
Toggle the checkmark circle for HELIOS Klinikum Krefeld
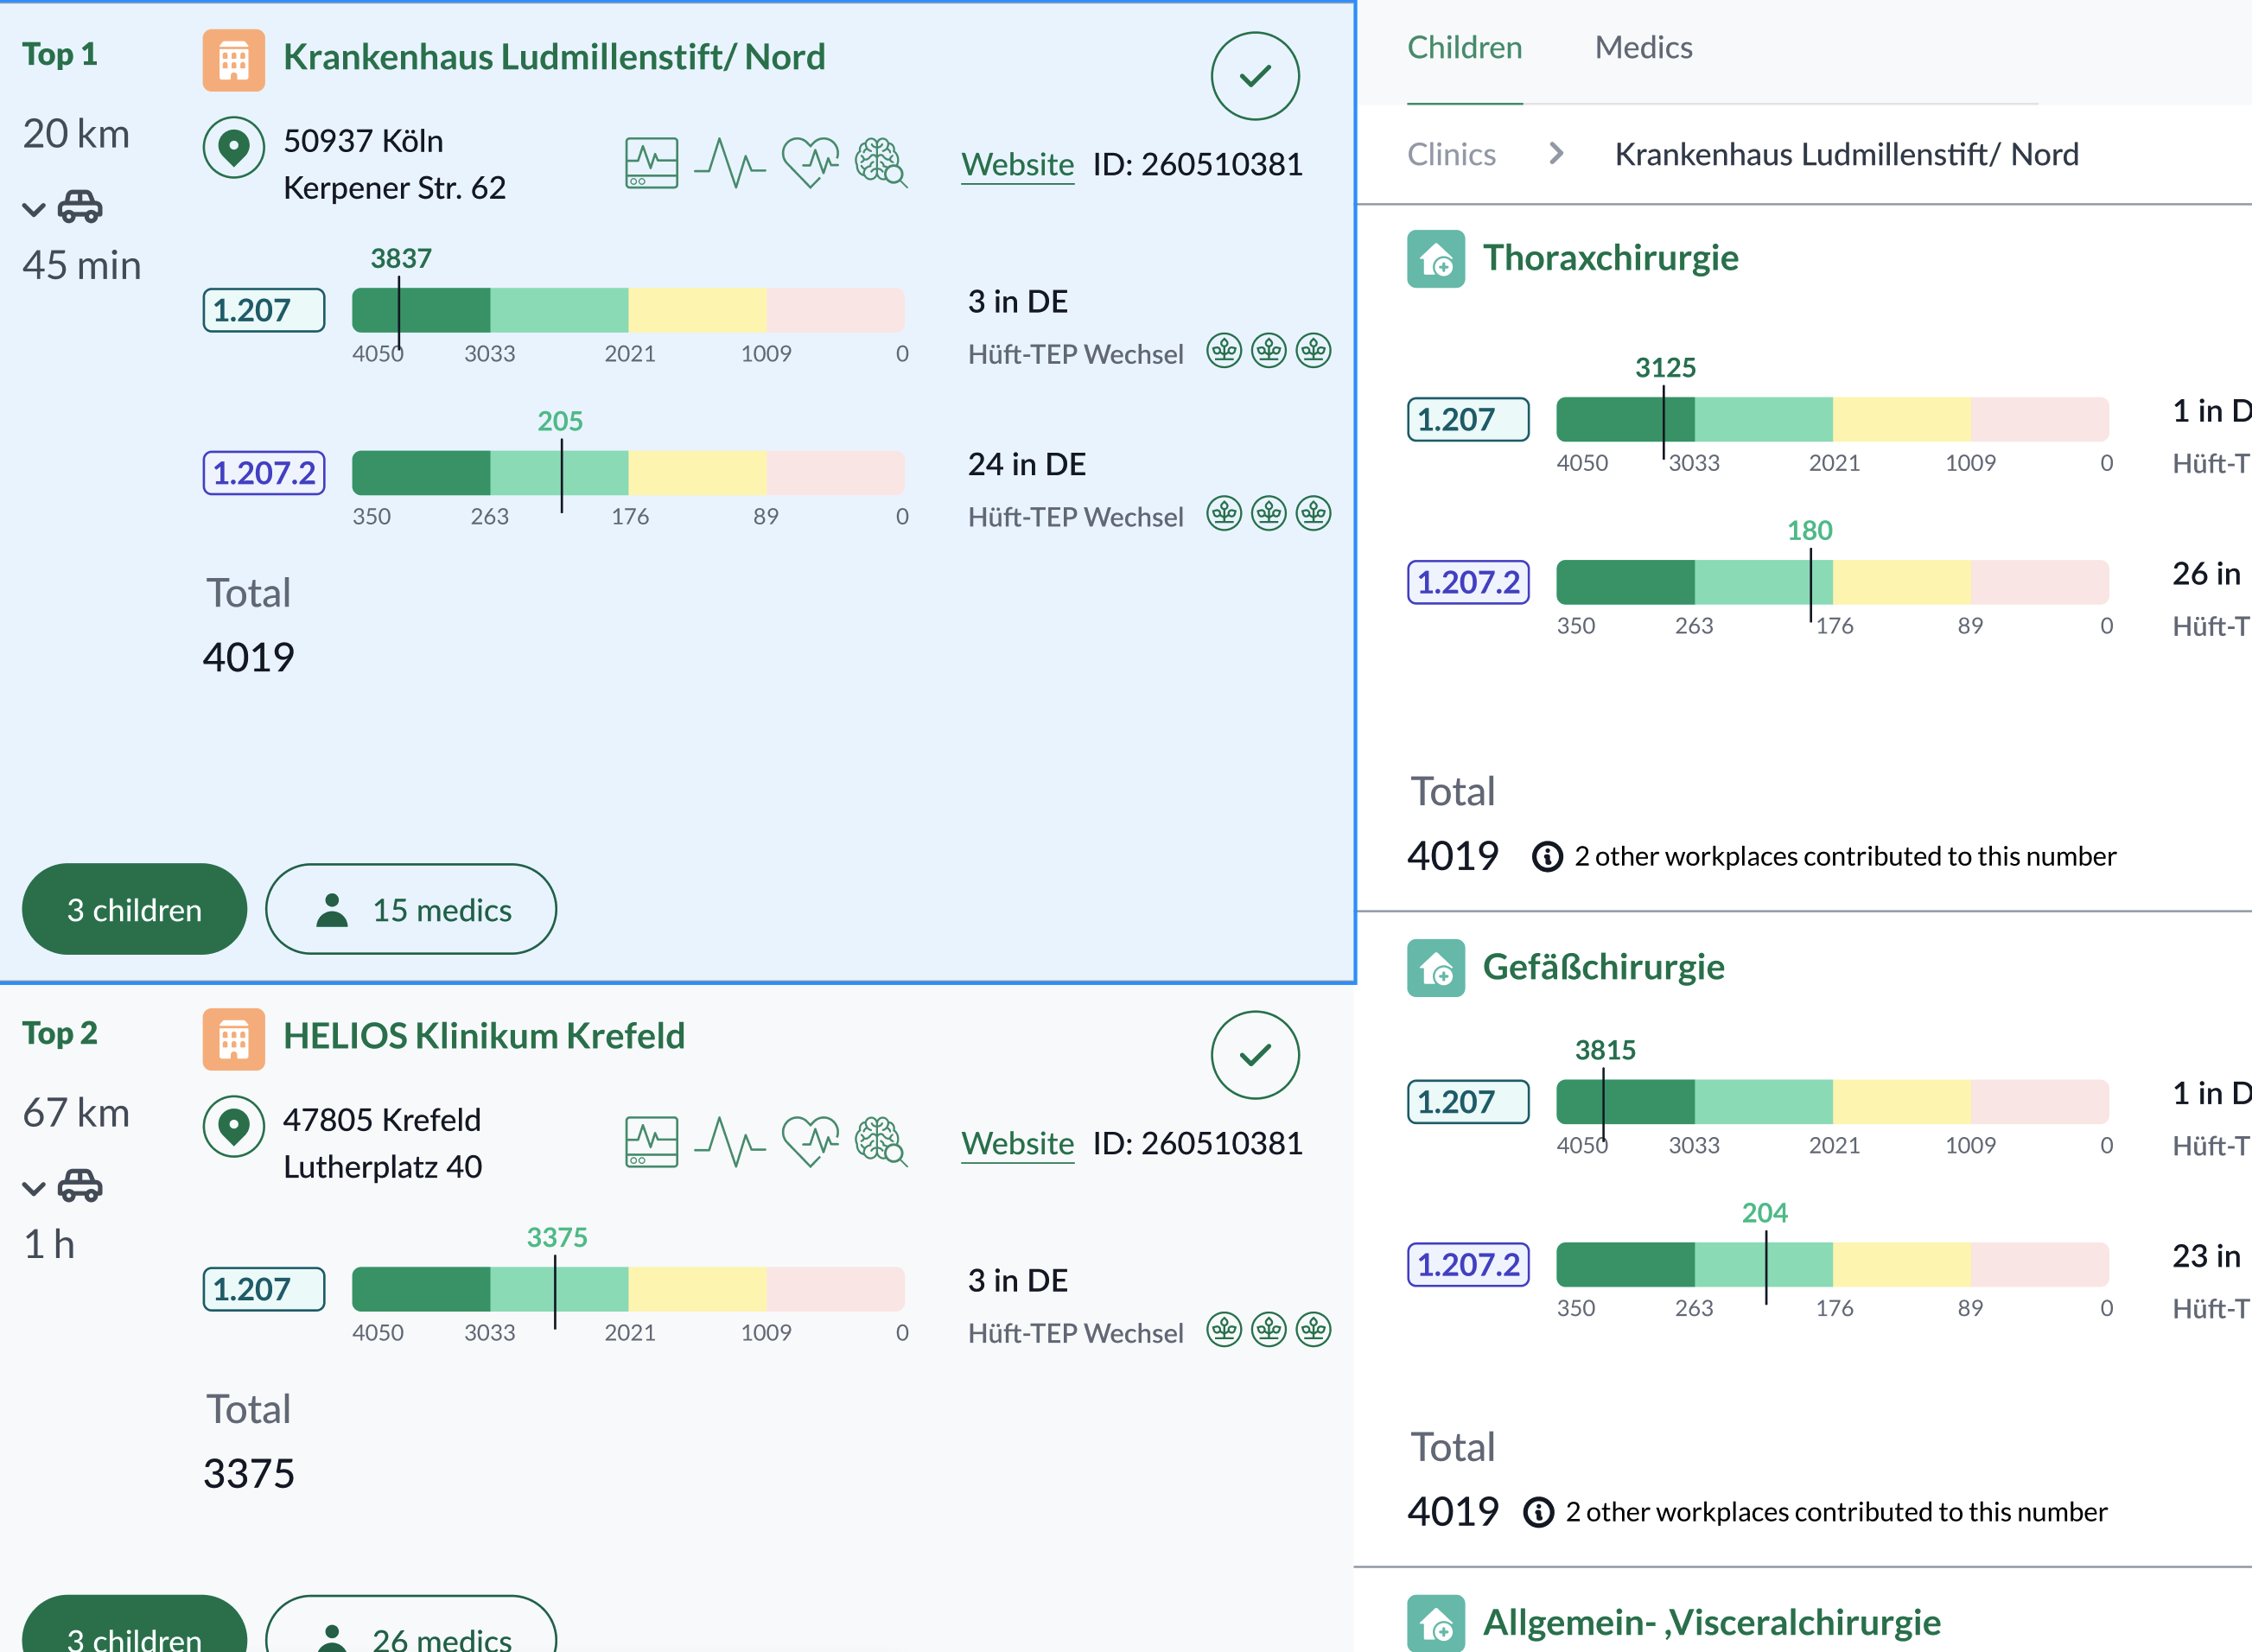tap(1254, 1055)
